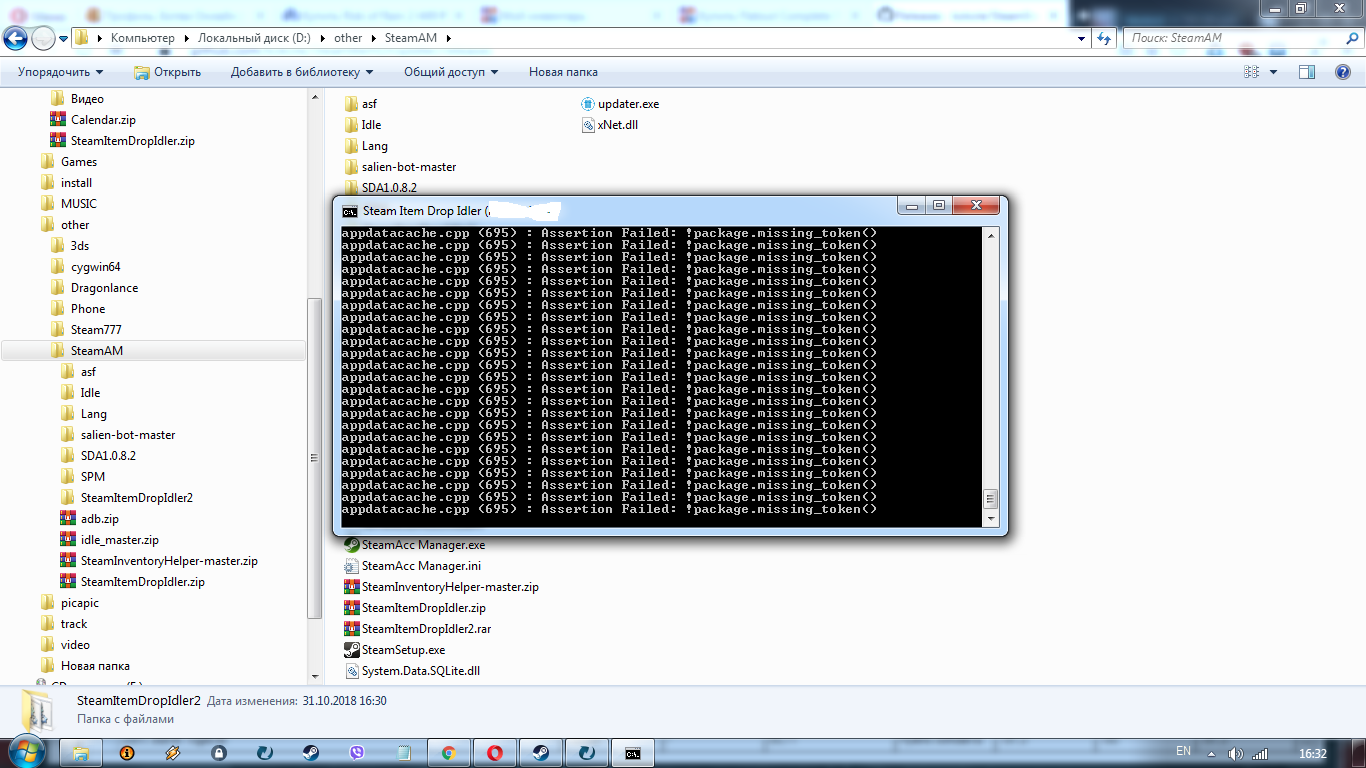Open Windows Explorer from the taskbar
The width and height of the screenshot is (1366, 768).
coord(81,753)
